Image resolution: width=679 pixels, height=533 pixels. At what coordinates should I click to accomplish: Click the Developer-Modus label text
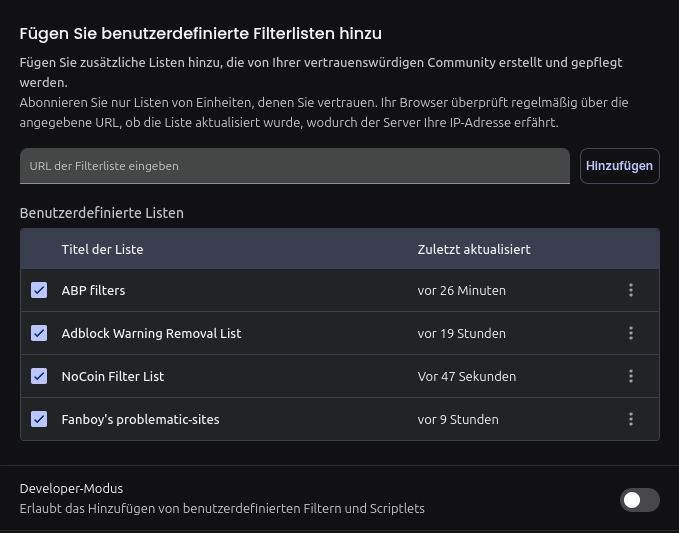point(71,488)
